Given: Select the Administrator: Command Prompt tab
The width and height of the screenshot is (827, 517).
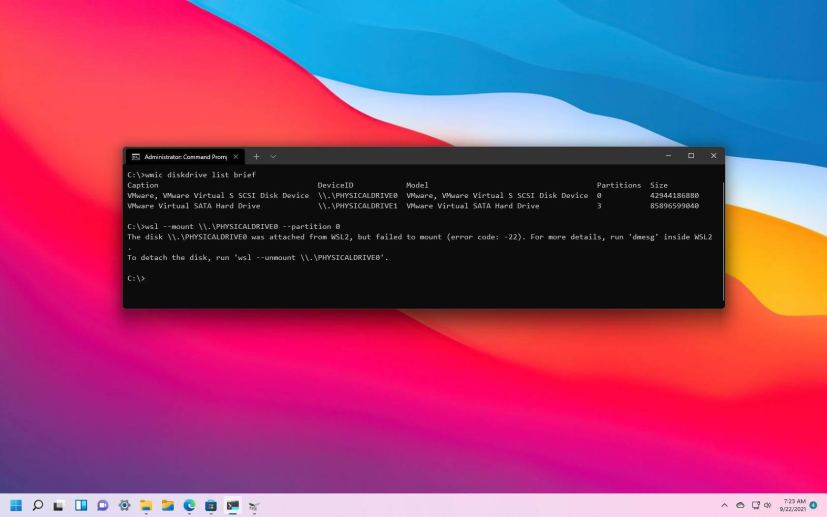Looking at the screenshot, I should (x=184, y=157).
